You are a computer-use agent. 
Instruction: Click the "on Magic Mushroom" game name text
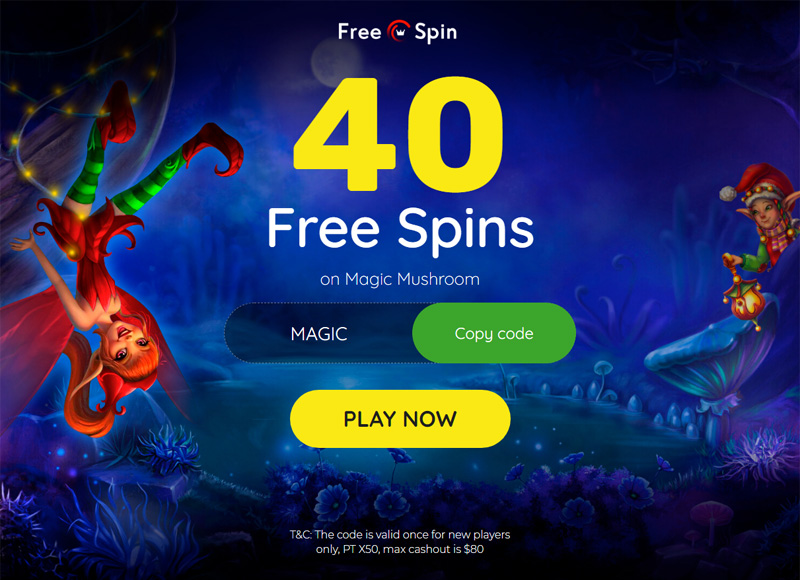[x=400, y=279]
